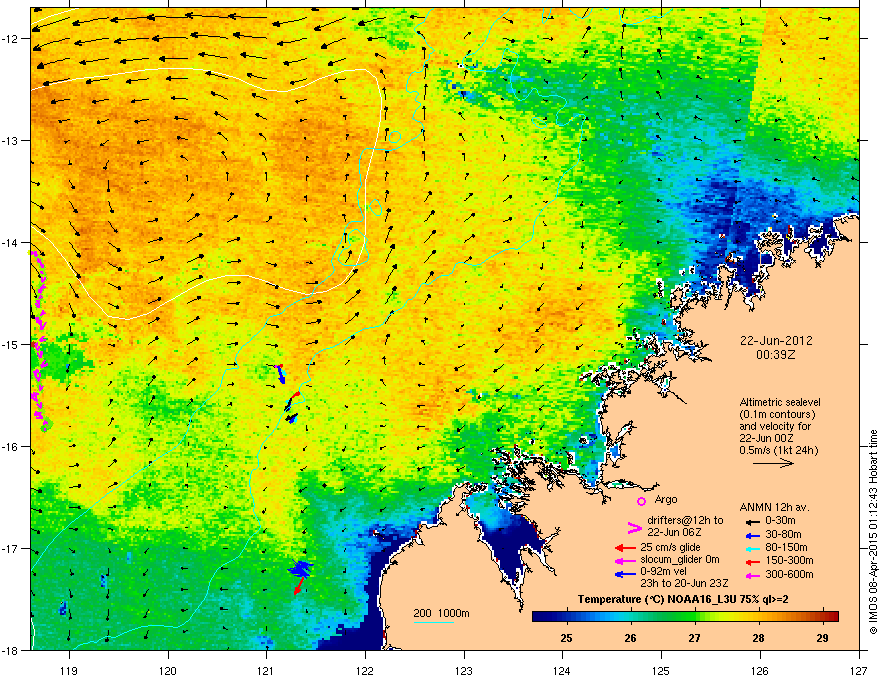This screenshot has height=680, width=880.
Task: Click the 122 longitude axis label
Action: click(365, 670)
